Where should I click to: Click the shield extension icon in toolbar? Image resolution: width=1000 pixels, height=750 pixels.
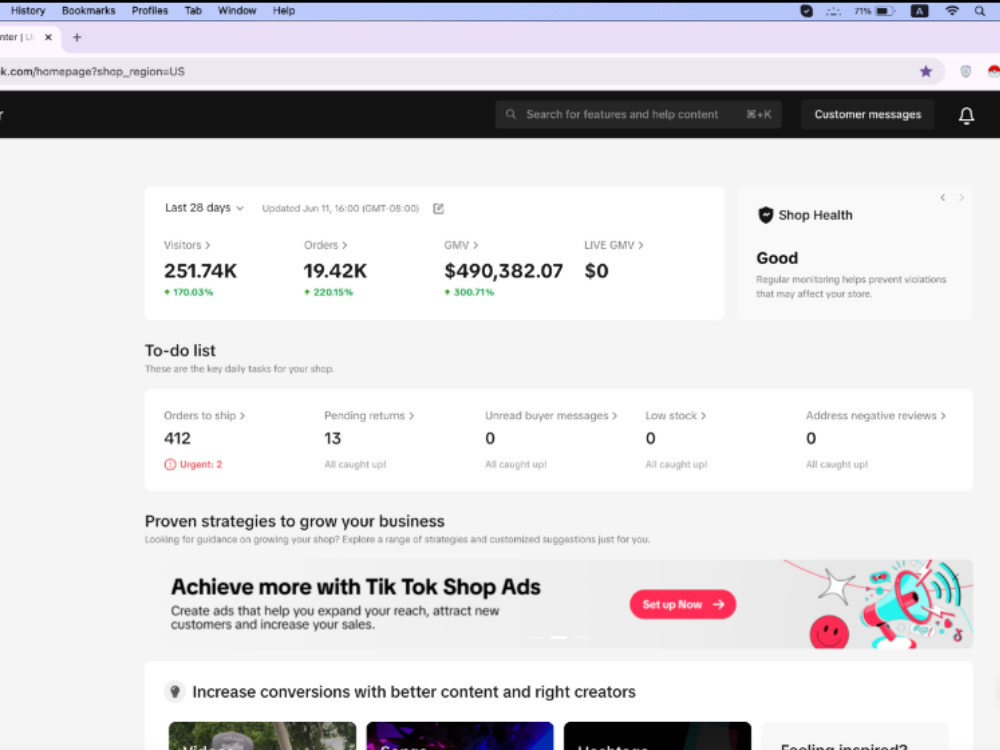(x=966, y=71)
